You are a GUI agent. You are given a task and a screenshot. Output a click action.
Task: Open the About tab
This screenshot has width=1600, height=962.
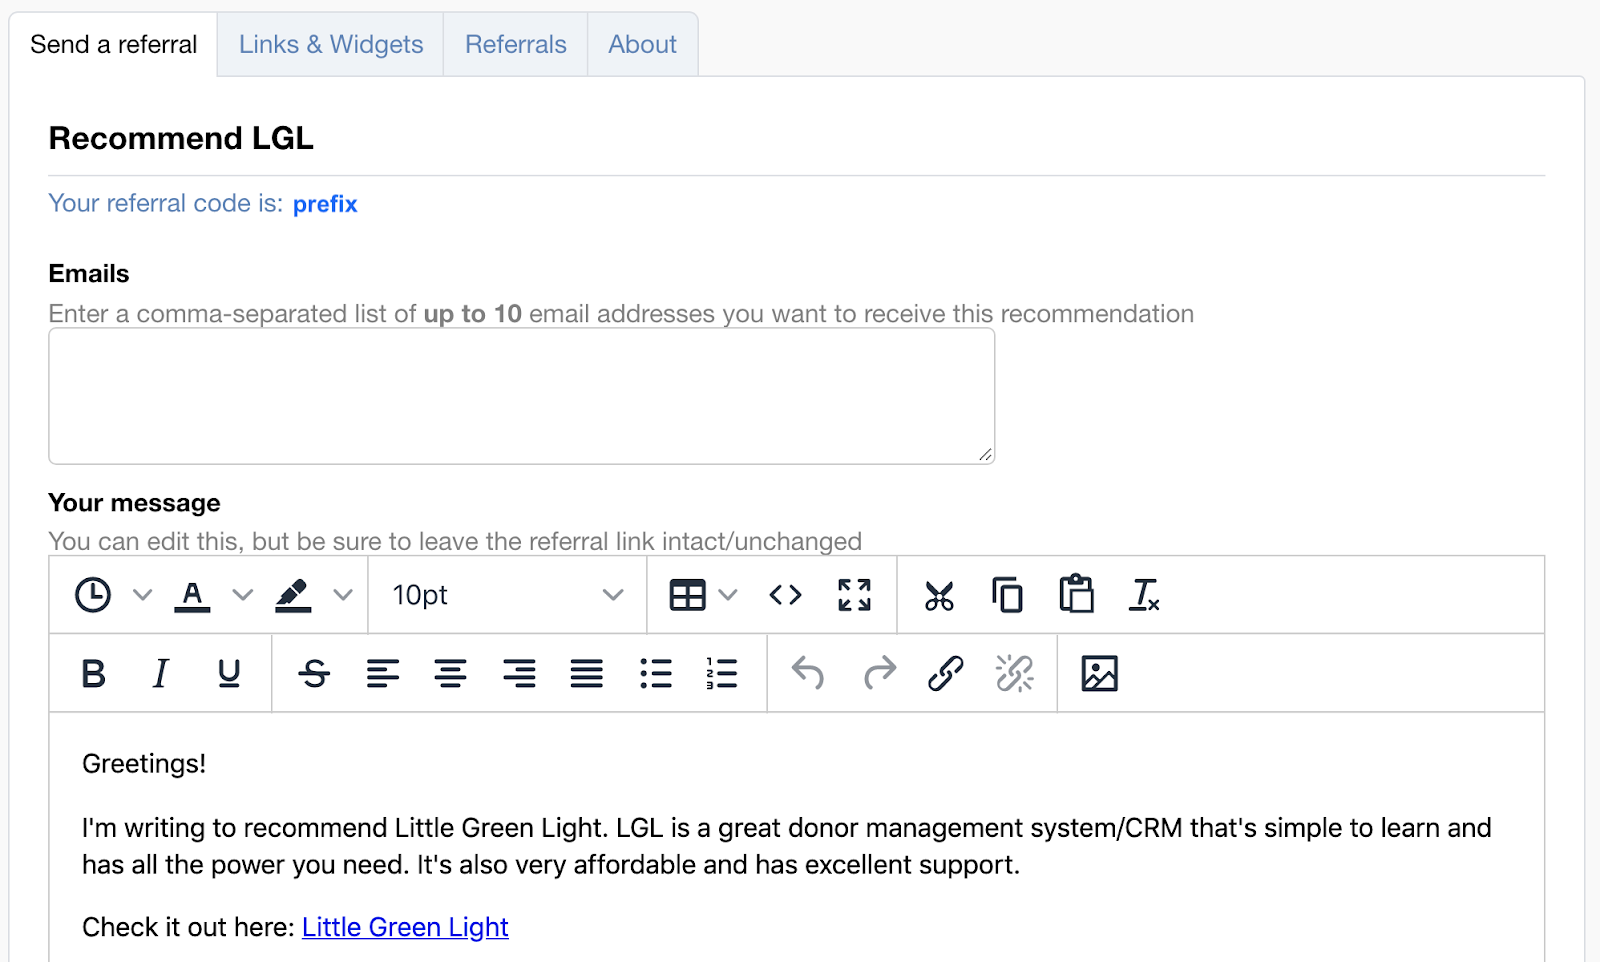point(643,45)
